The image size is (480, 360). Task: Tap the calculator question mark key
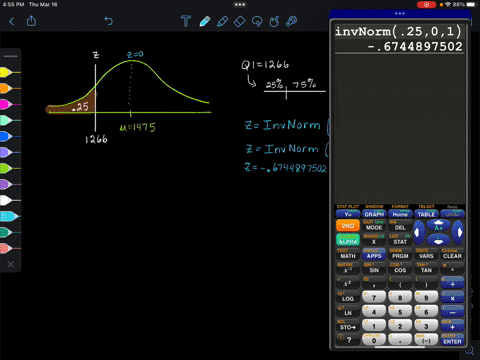pos(348,340)
